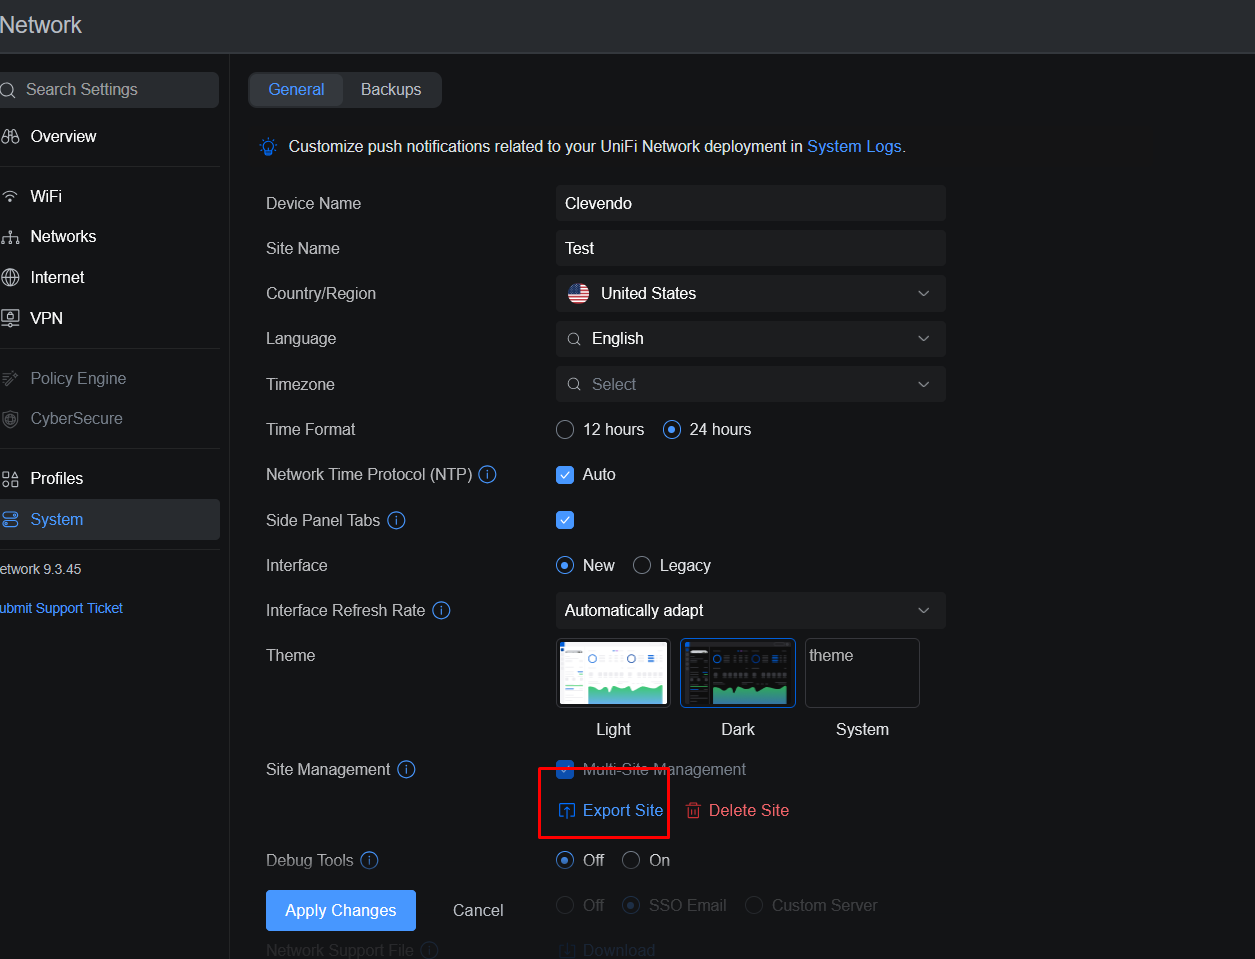Click the Delete Site trash icon
The image size is (1255, 959).
pos(693,811)
